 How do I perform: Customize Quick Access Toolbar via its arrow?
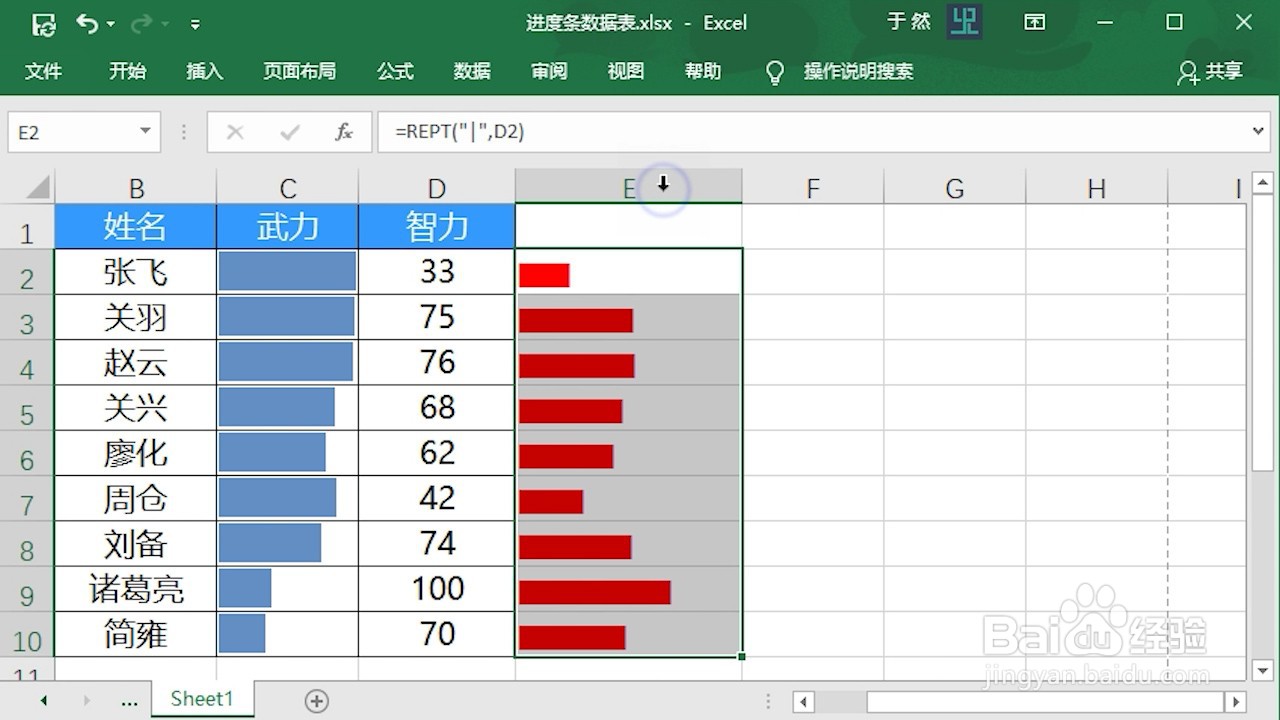coord(195,23)
